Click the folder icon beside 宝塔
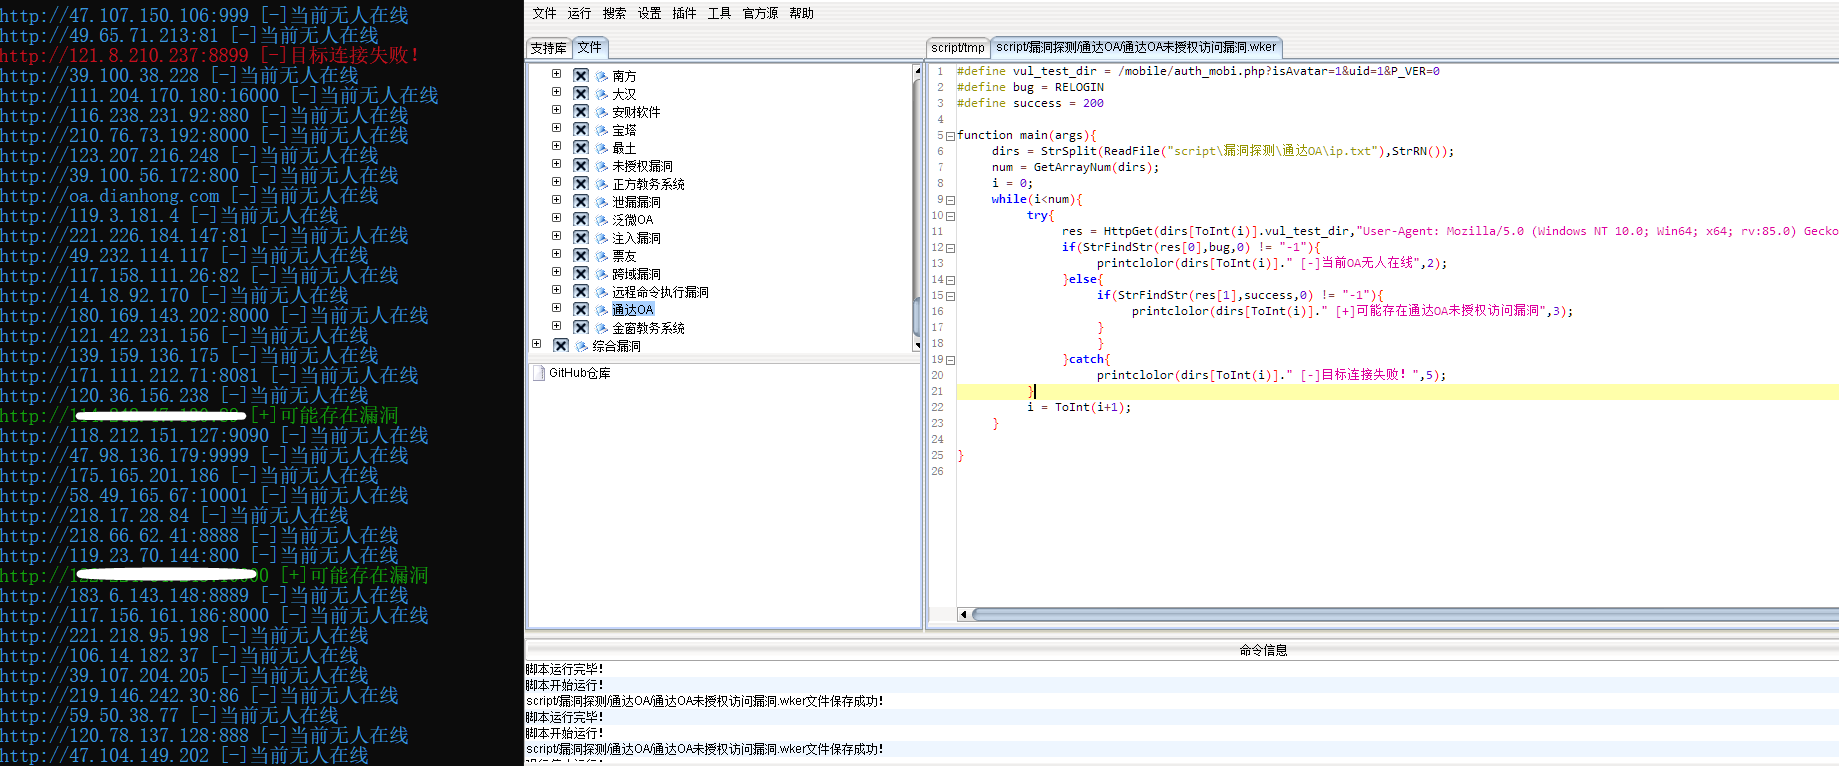1839x766 pixels. 602,130
